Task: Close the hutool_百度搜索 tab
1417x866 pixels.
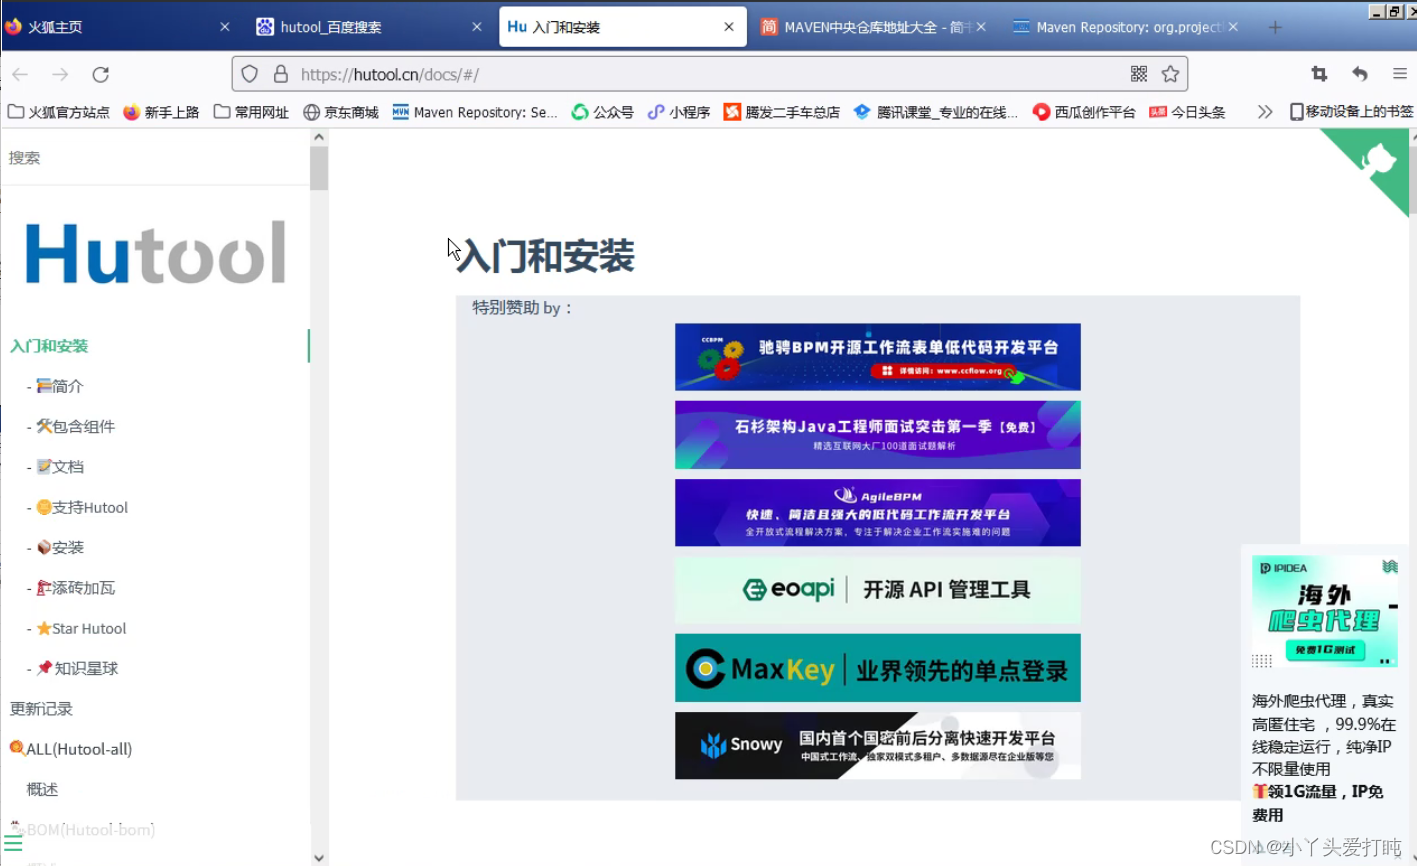Action: click(477, 27)
